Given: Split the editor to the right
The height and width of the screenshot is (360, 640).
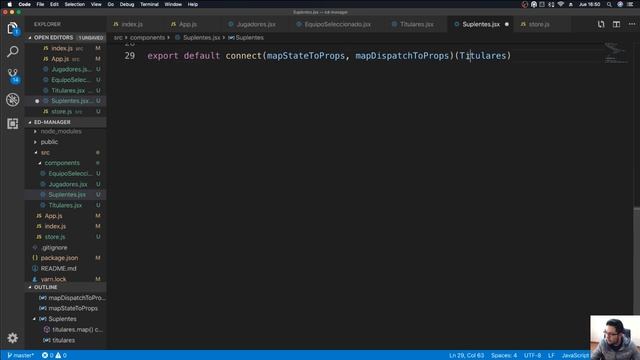Looking at the screenshot, I should tap(616, 24).
